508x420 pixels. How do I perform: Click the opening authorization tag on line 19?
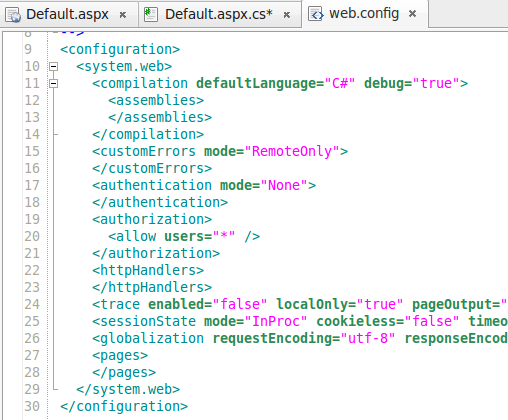(152, 219)
